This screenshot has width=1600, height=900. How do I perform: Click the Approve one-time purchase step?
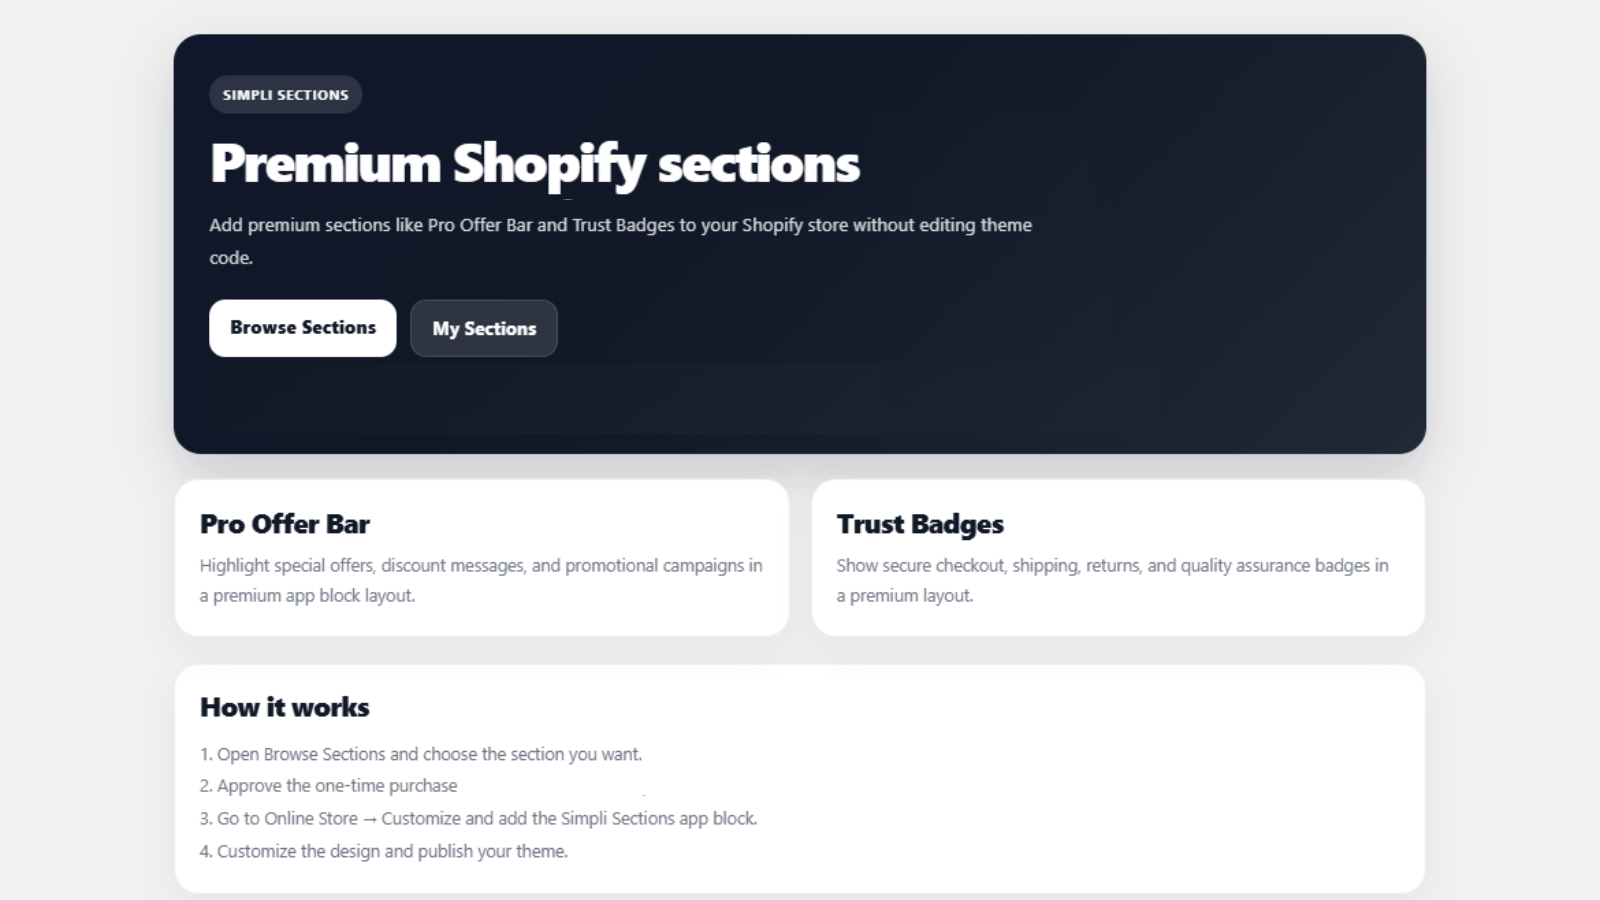pos(329,786)
